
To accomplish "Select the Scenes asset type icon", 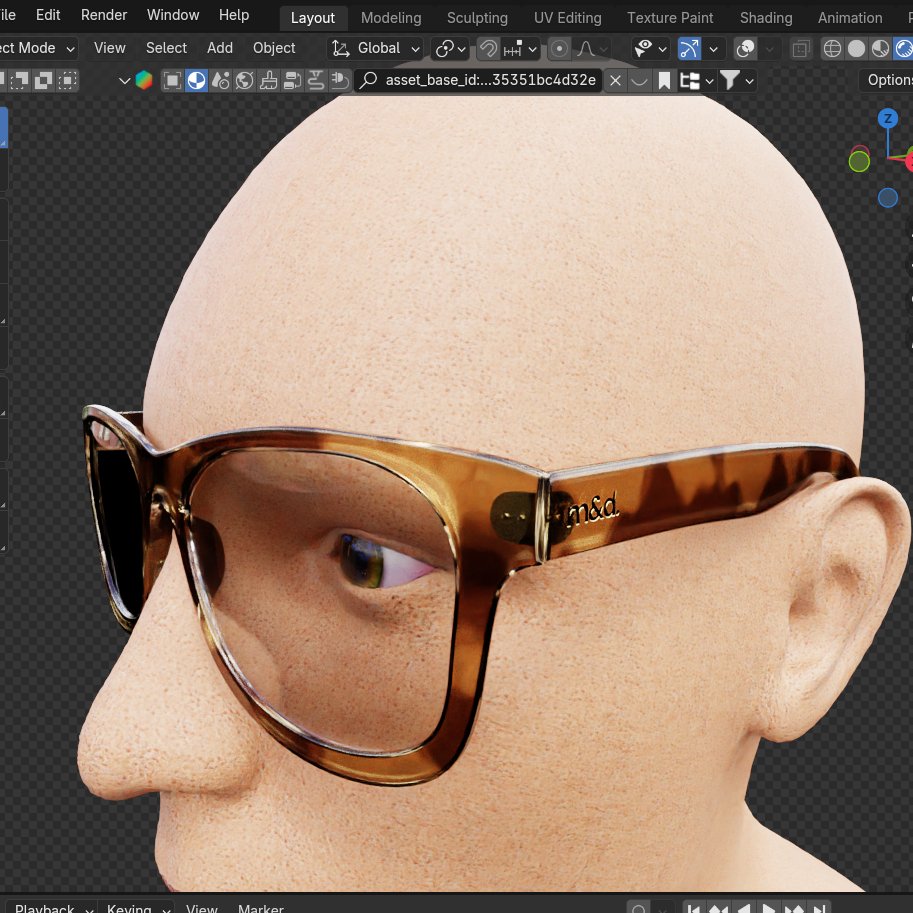I will (x=220, y=80).
